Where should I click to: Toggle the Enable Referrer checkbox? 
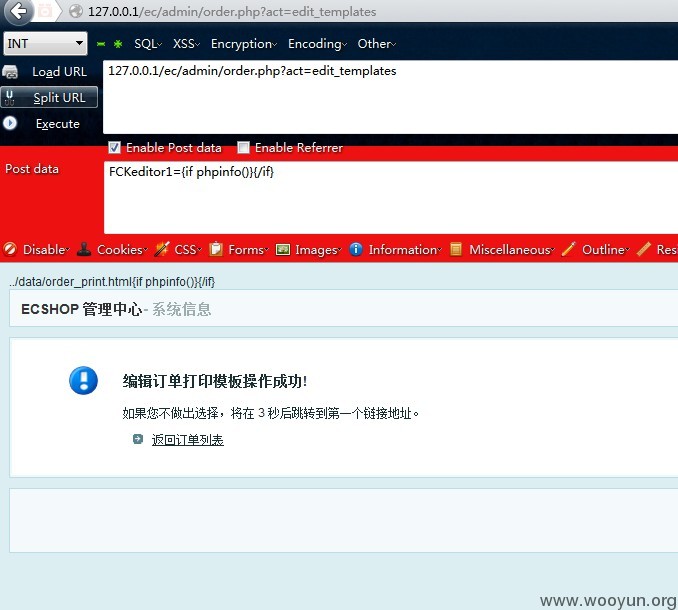point(243,147)
